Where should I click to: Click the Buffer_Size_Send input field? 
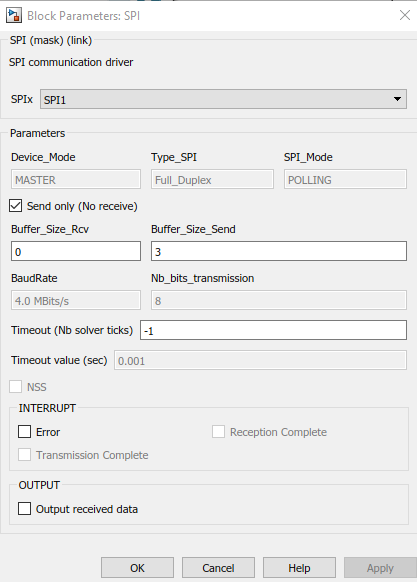[279, 251]
